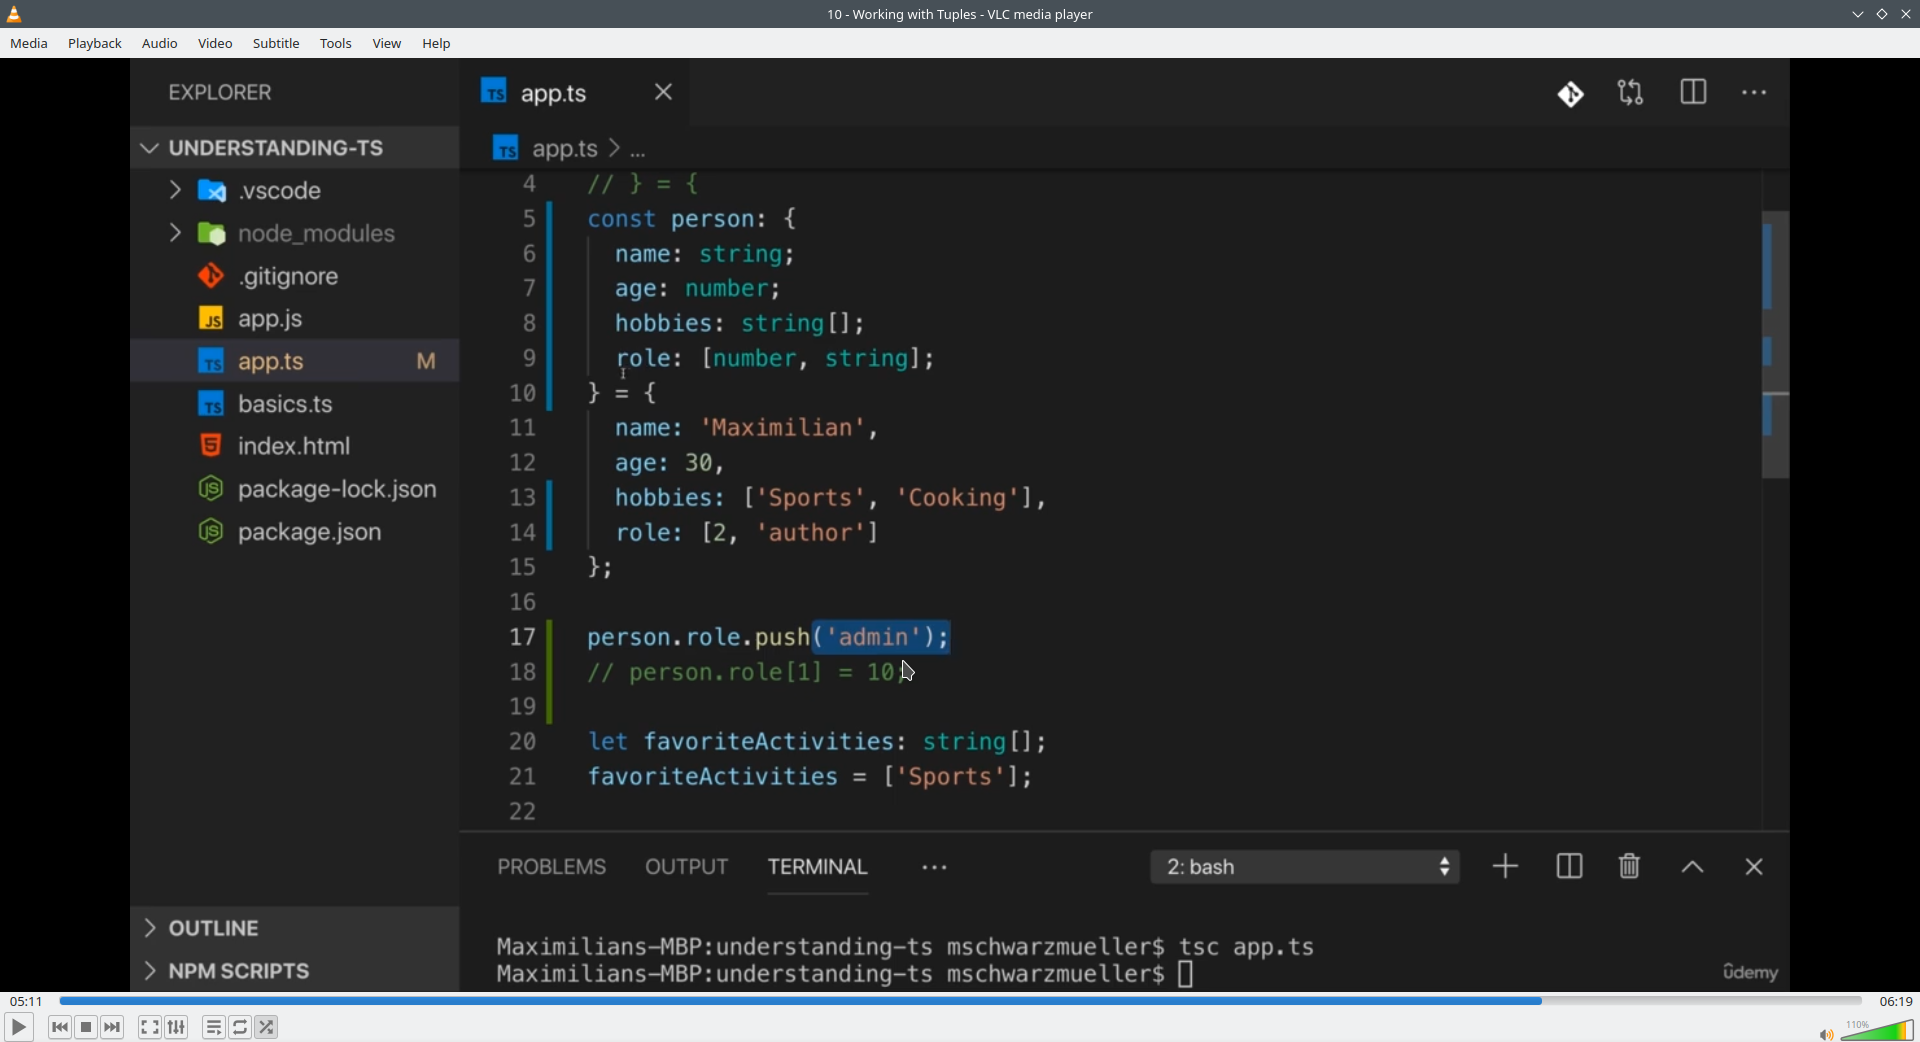Toggle loop playback mode
The image size is (1920, 1042).
pos(240,1027)
